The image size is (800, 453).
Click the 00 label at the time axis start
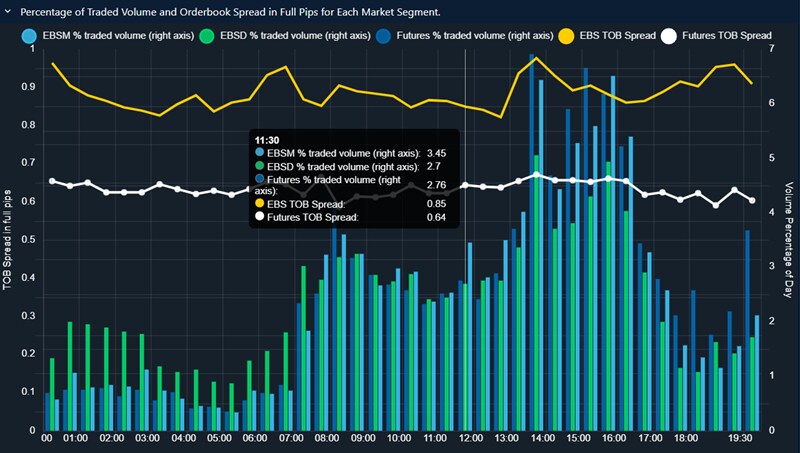pyautogui.click(x=47, y=438)
